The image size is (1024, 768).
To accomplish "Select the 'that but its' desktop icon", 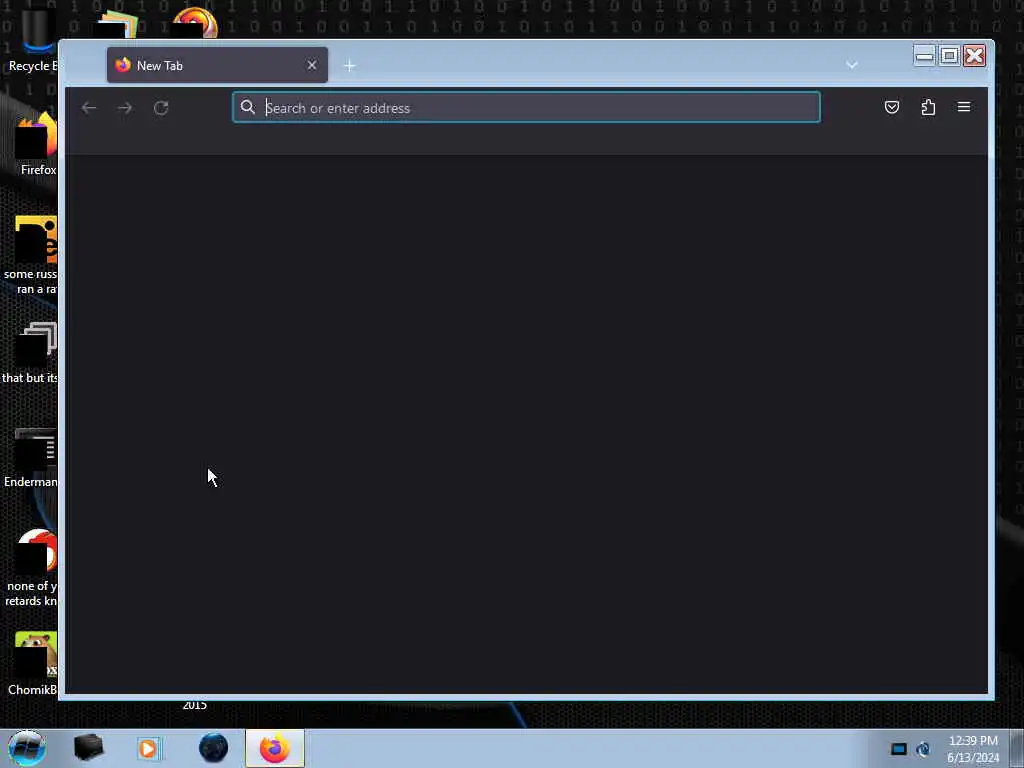I will coord(30,353).
